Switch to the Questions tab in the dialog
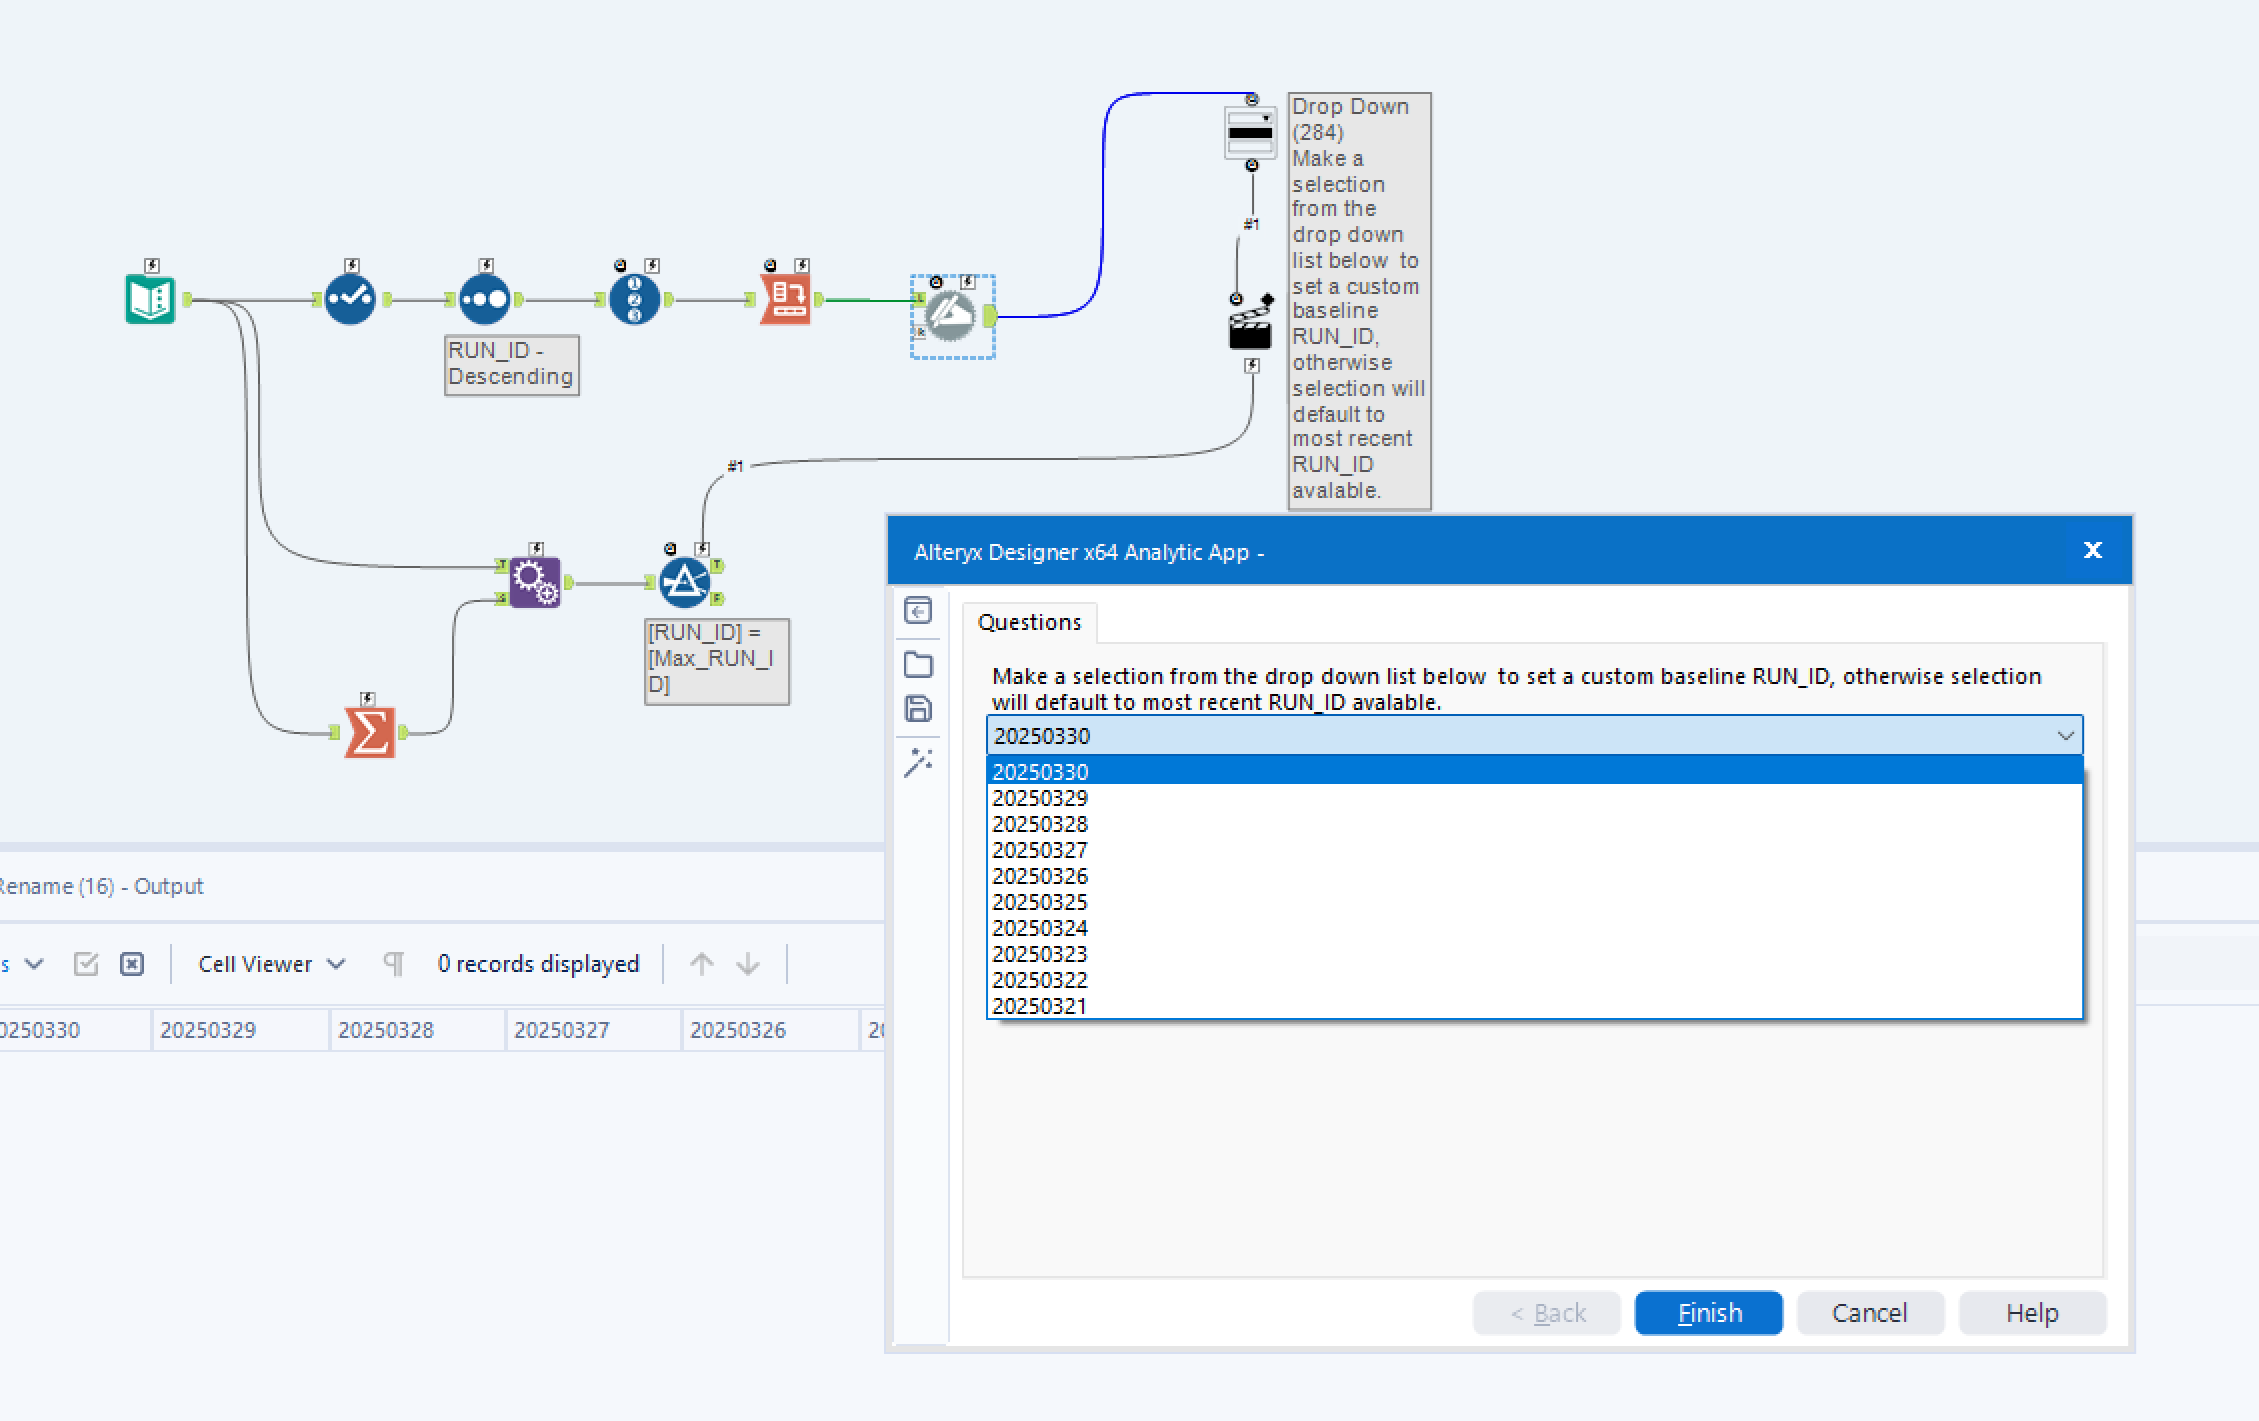This screenshot has height=1421, width=2259. [1028, 622]
